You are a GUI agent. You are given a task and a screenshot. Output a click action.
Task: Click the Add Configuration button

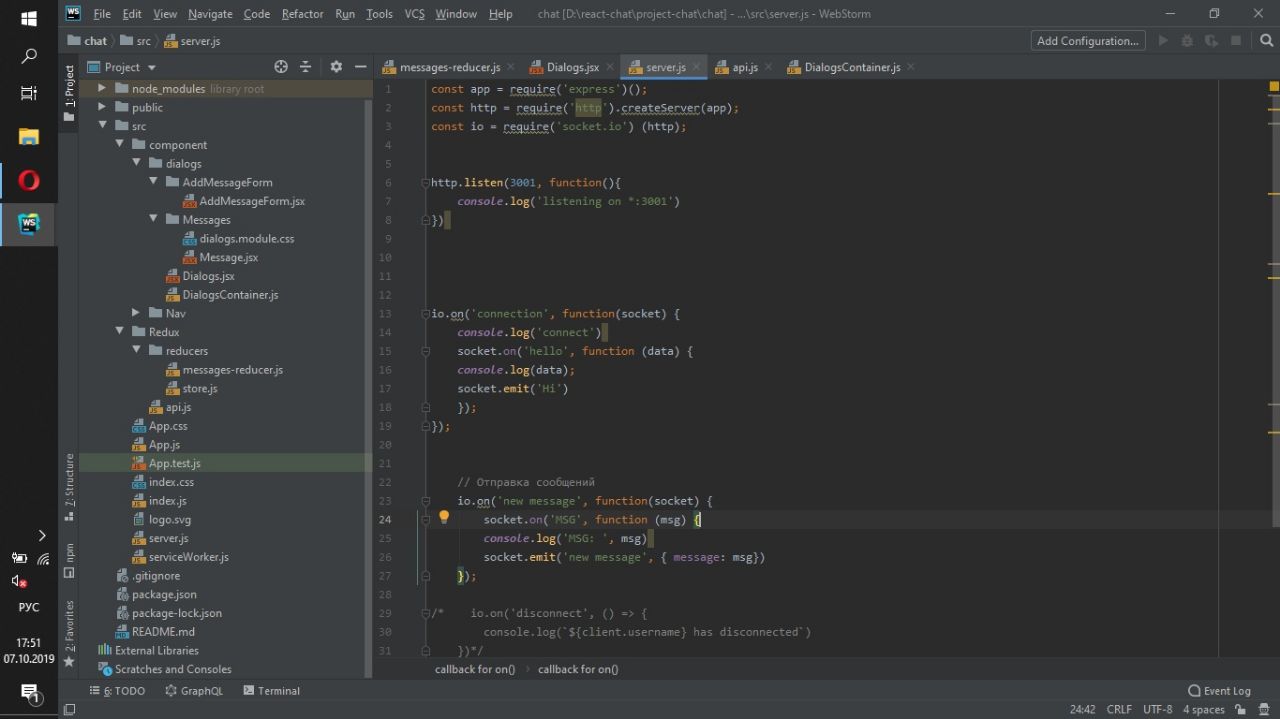click(x=1088, y=41)
